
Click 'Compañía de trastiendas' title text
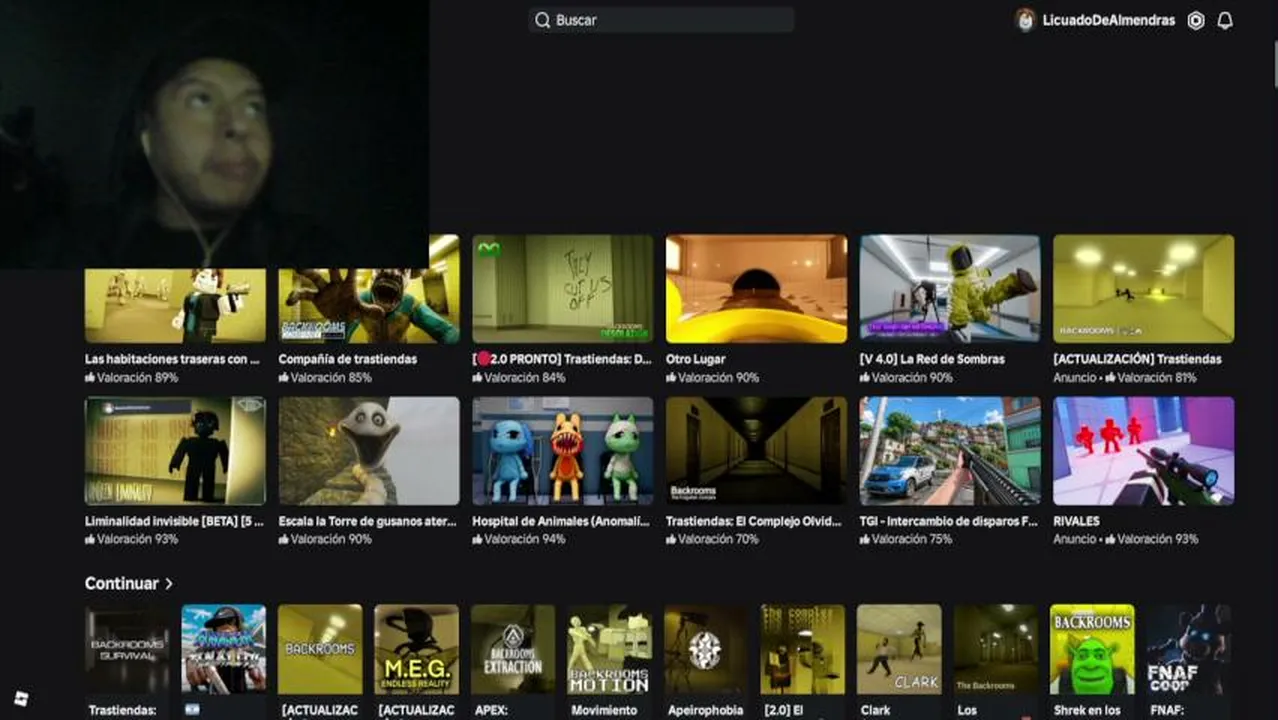pyautogui.click(x=348, y=359)
